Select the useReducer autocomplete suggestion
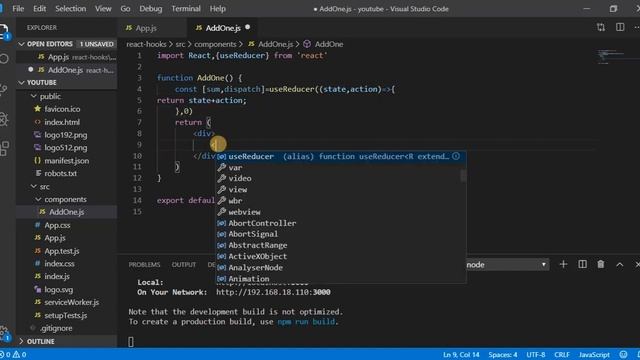 [x=341, y=156]
